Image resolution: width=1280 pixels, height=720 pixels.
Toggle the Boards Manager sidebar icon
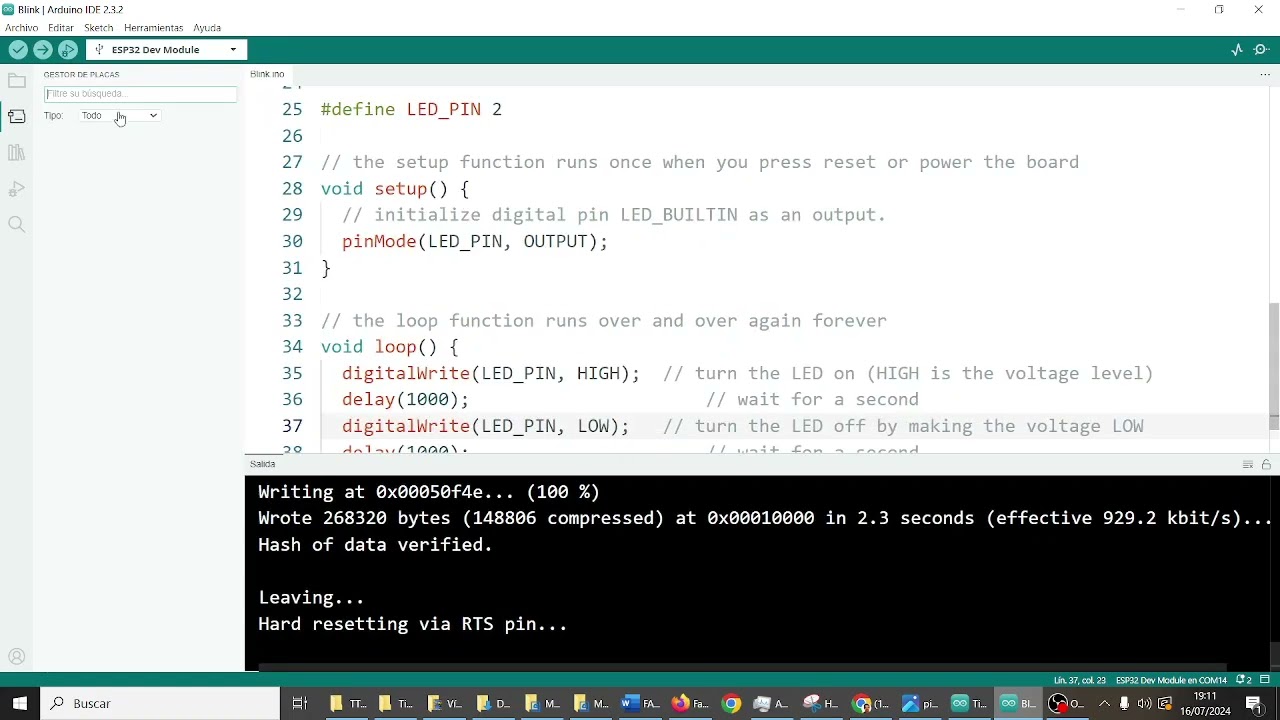click(16, 117)
